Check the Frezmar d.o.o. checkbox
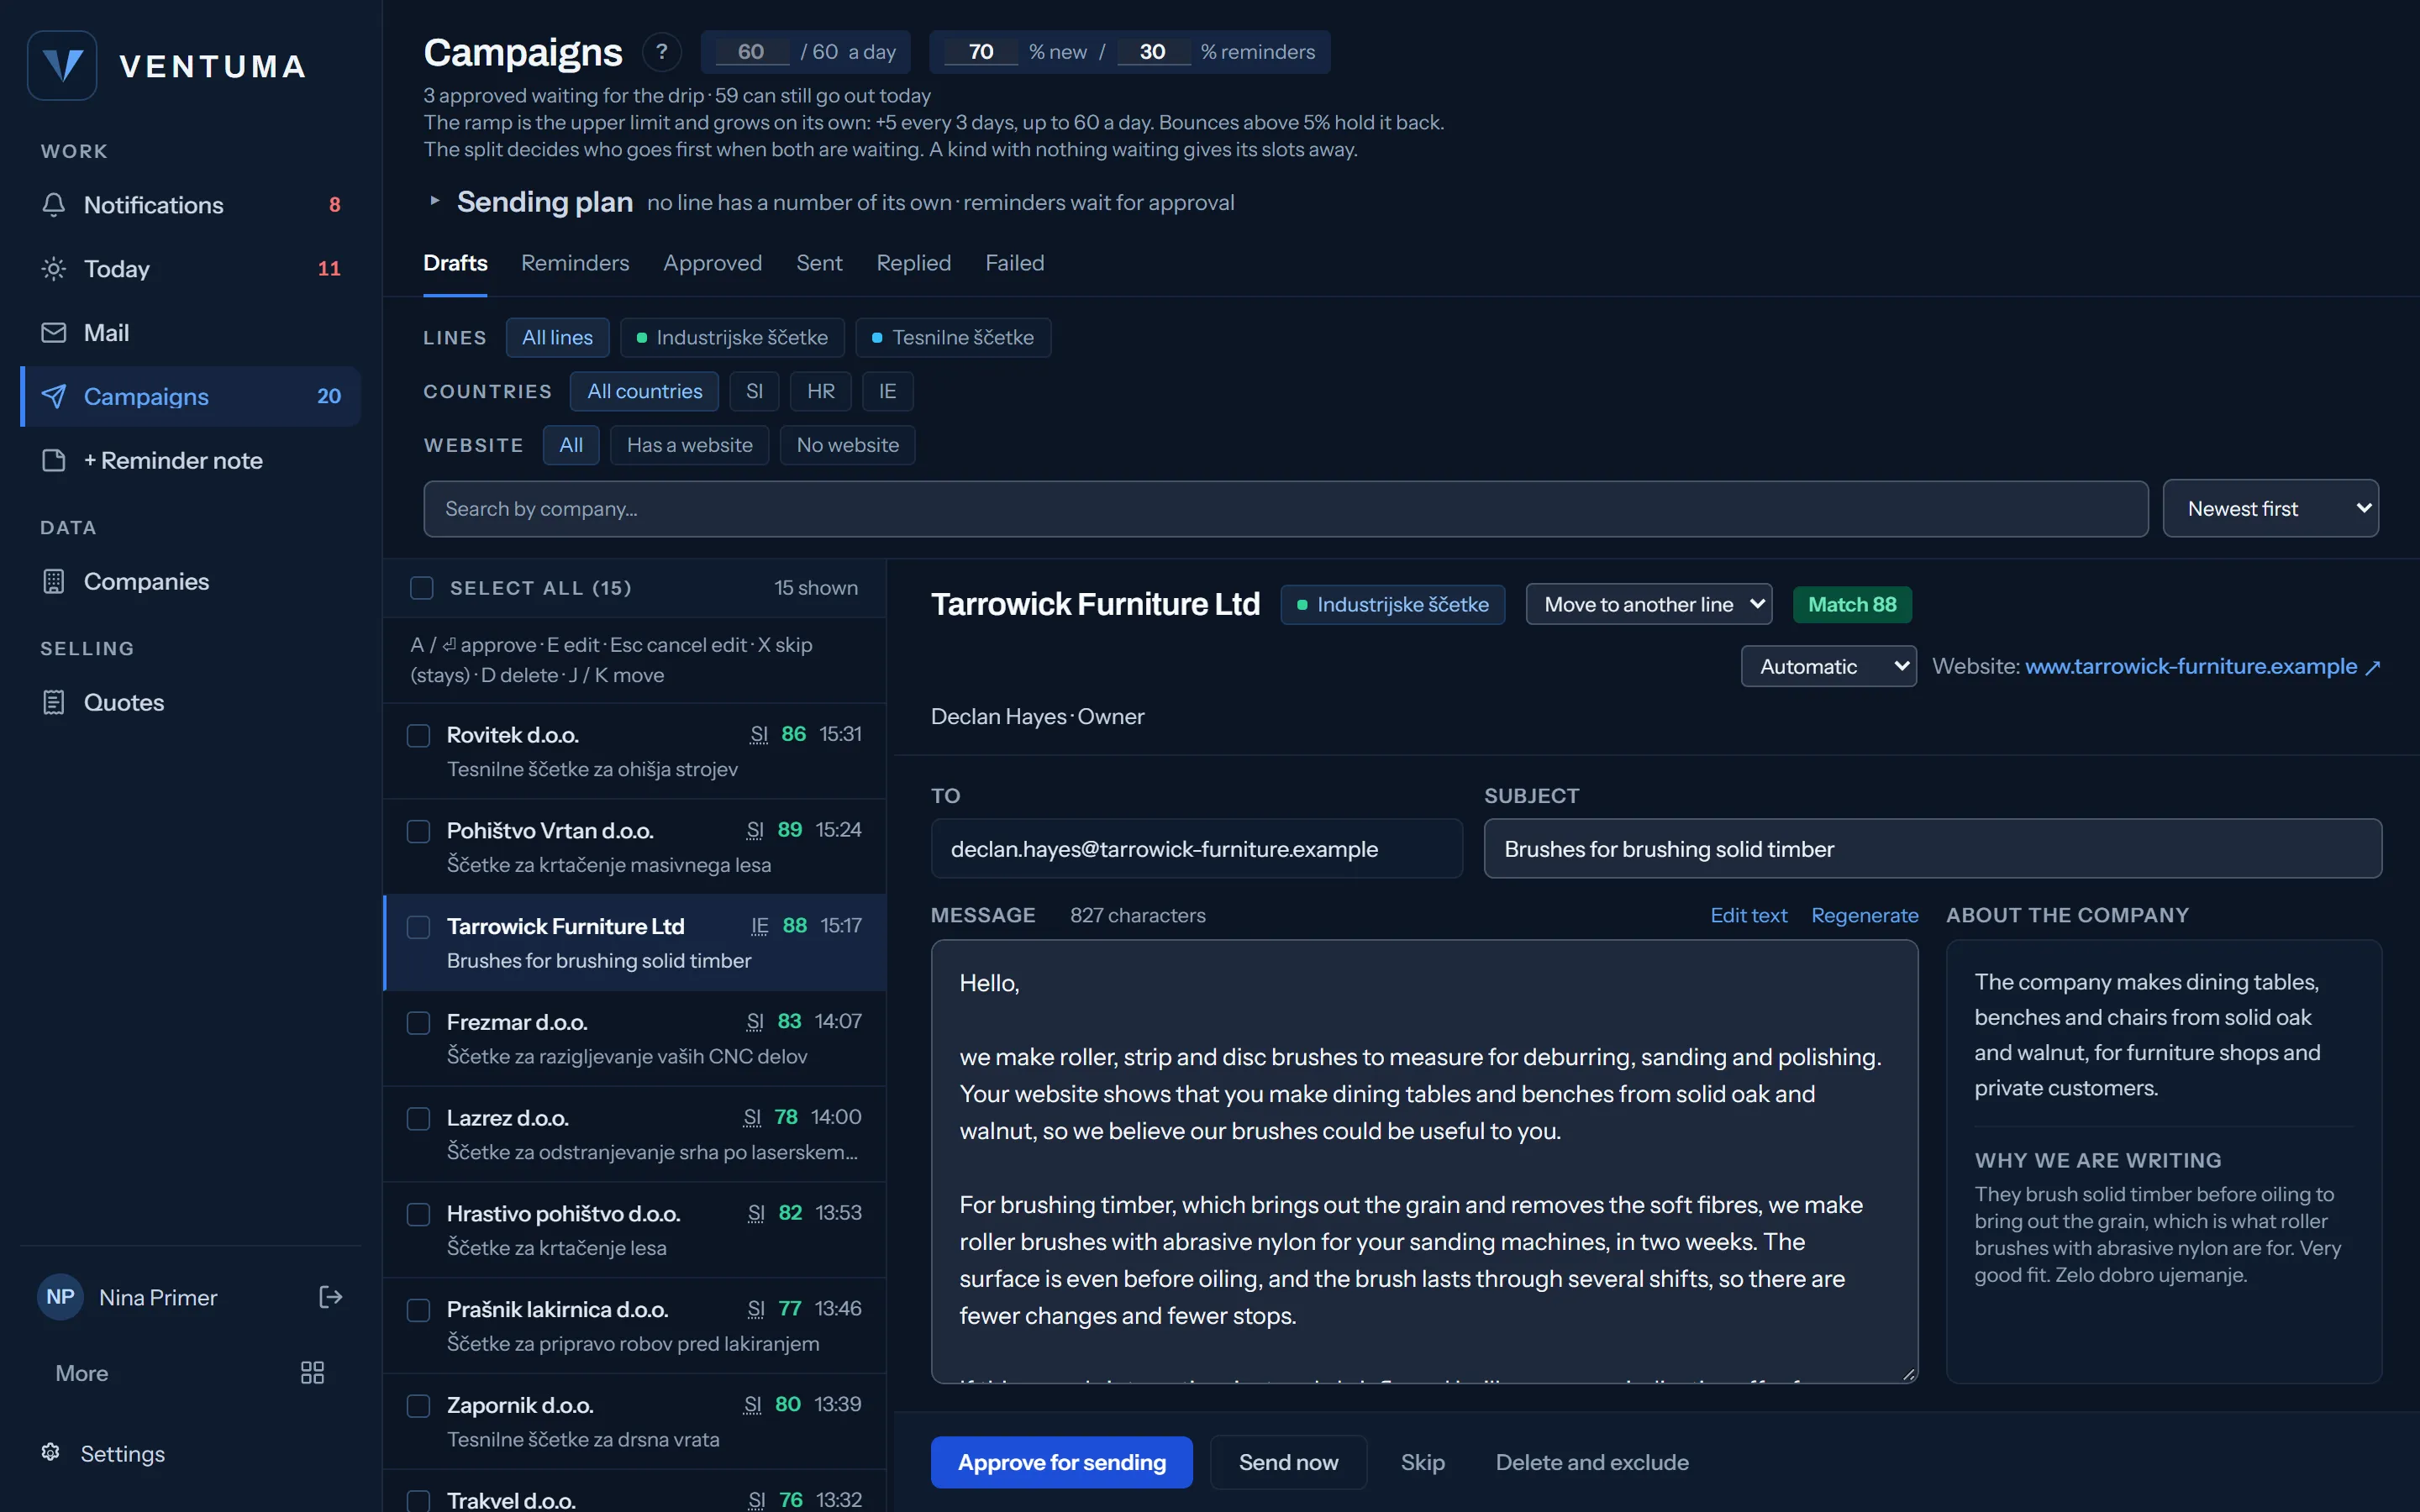 [x=419, y=1023]
